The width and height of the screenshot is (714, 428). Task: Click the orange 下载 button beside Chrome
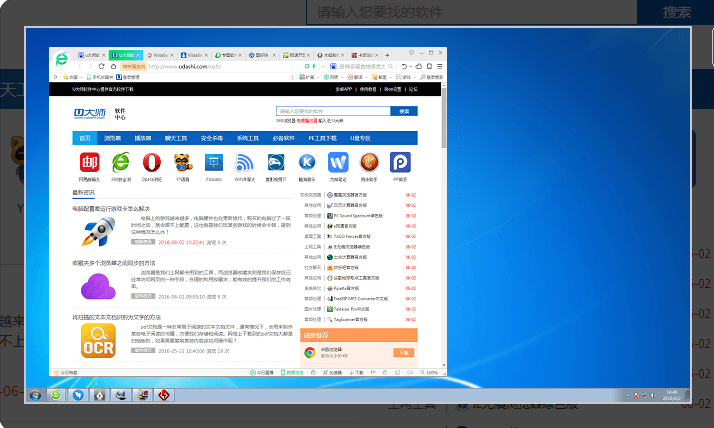403,353
